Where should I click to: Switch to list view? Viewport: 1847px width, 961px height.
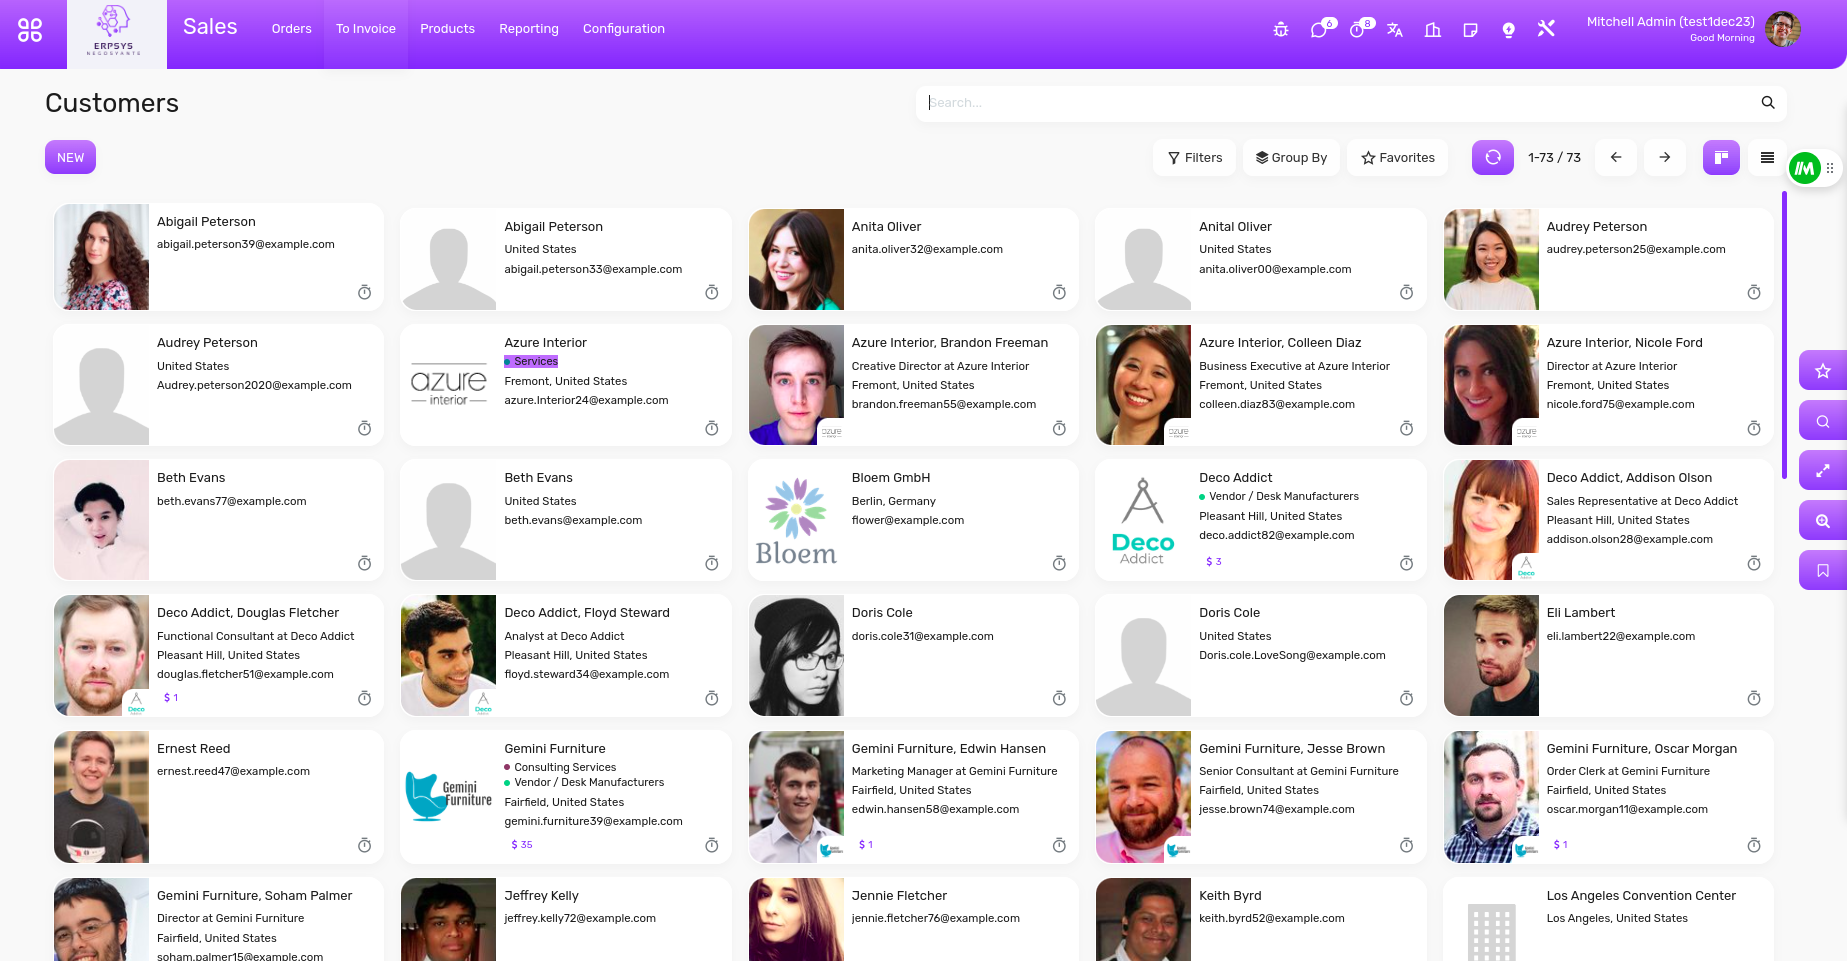[x=1767, y=157]
